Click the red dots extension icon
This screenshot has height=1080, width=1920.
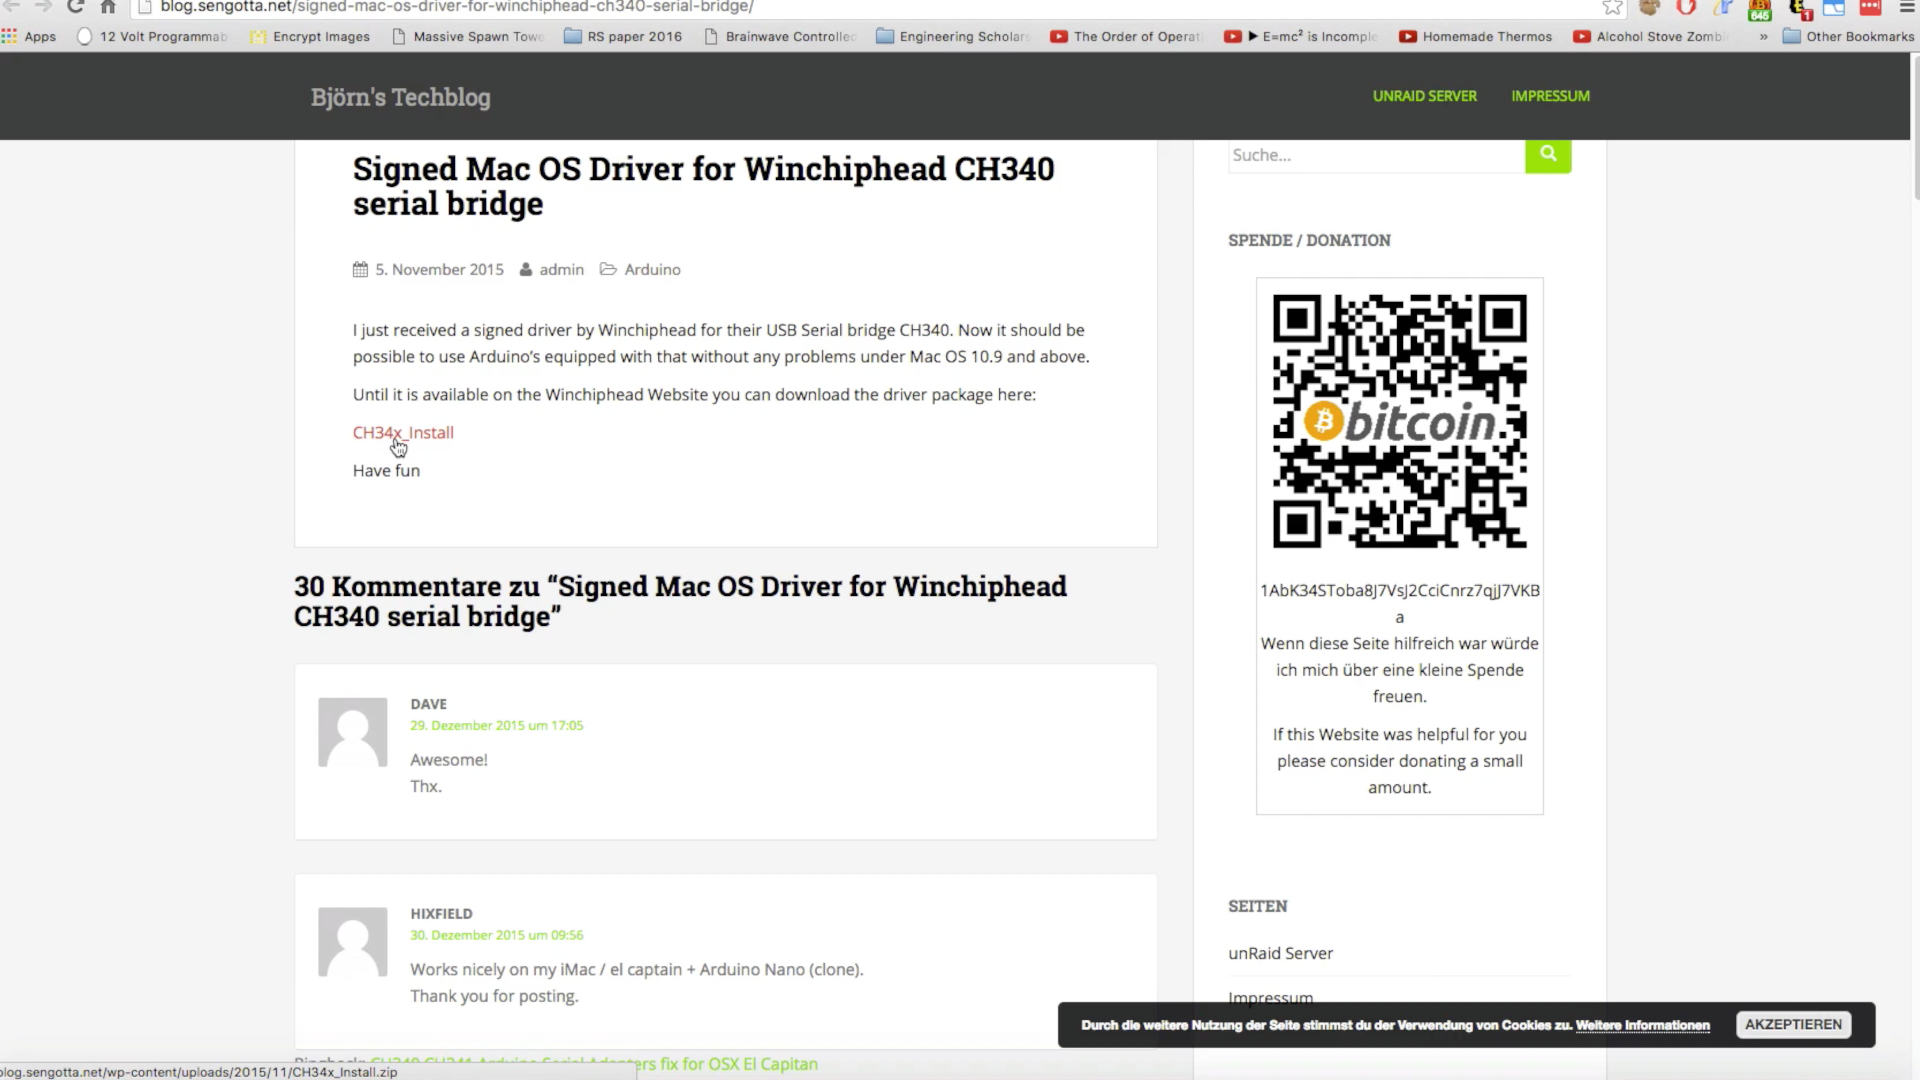pos(1870,8)
